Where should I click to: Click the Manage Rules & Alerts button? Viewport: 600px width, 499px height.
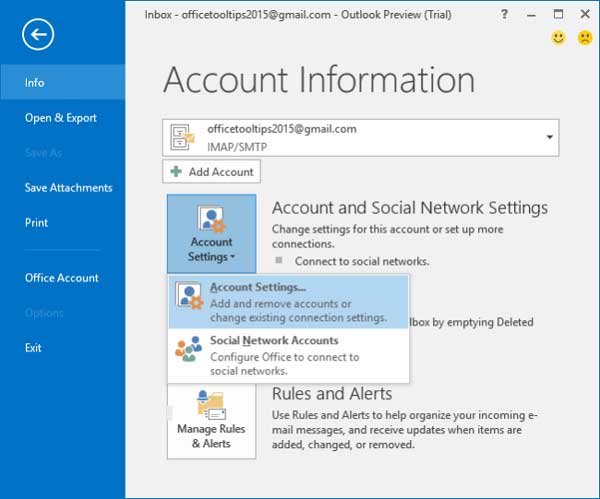pyautogui.click(x=211, y=421)
